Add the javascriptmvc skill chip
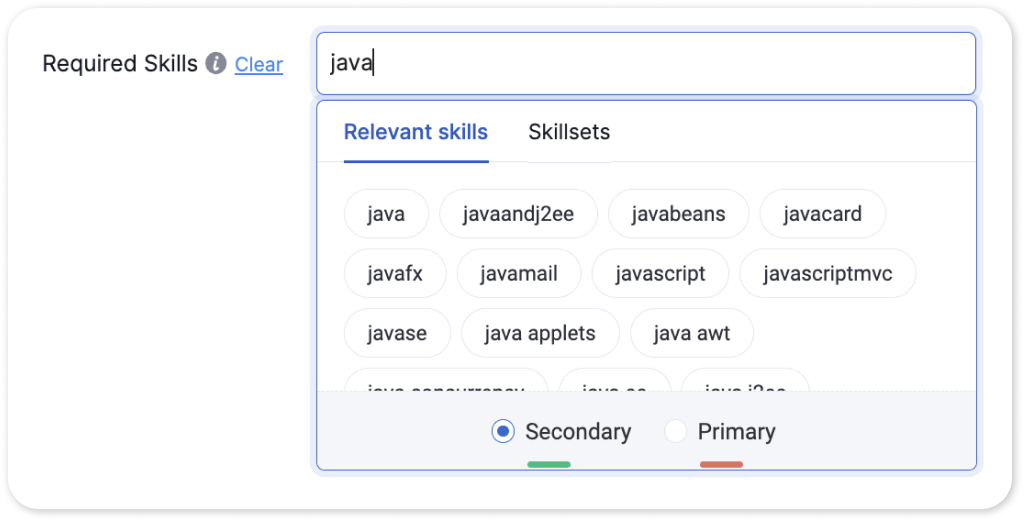1024x522 pixels. tap(827, 273)
